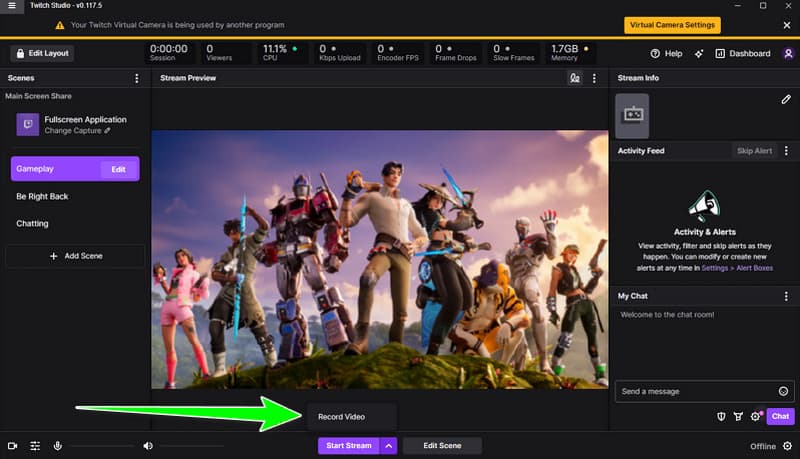The image size is (800, 459).
Task: Click the sparkle what's new icon
Action: (698, 54)
